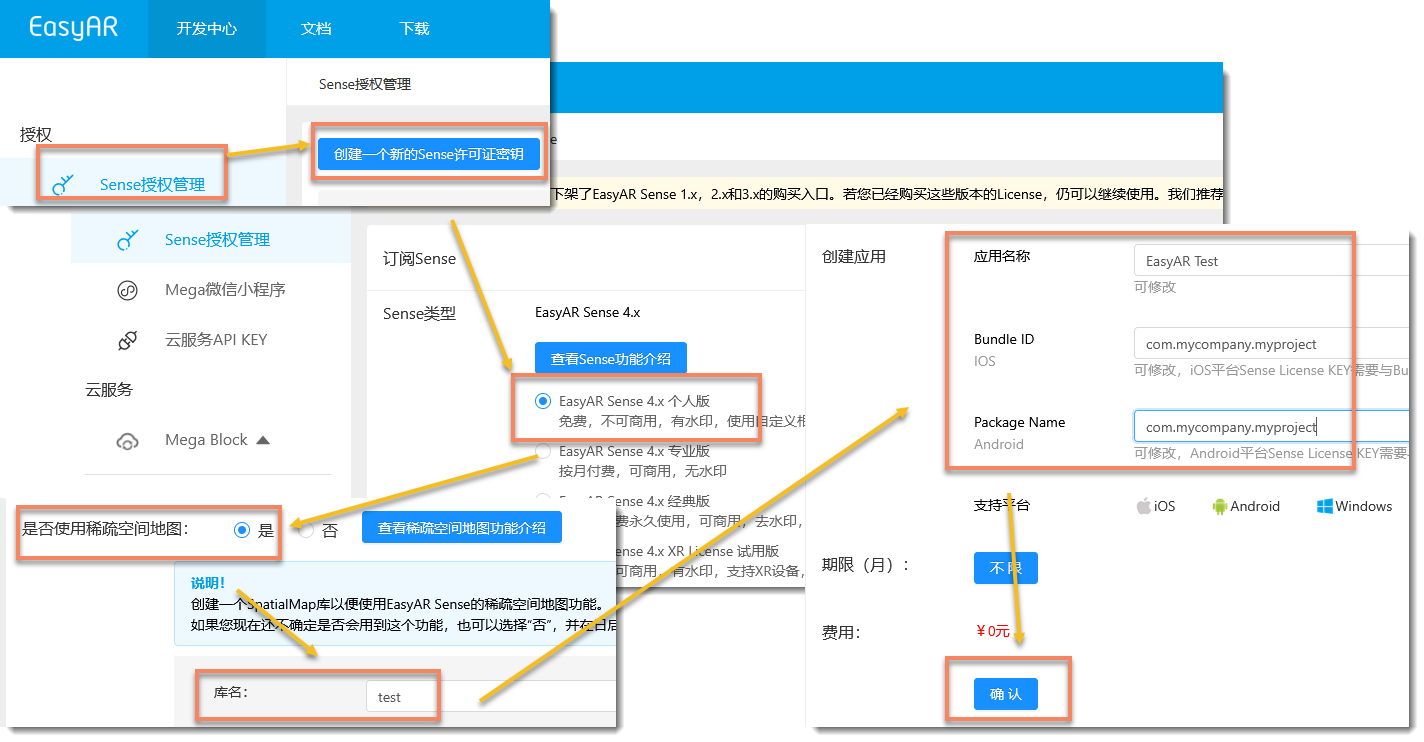Image resolution: width=1424 pixels, height=742 pixels.
Task: Select the EasyAR Sense 4.x 个人版 radio button
Action: 543,401
